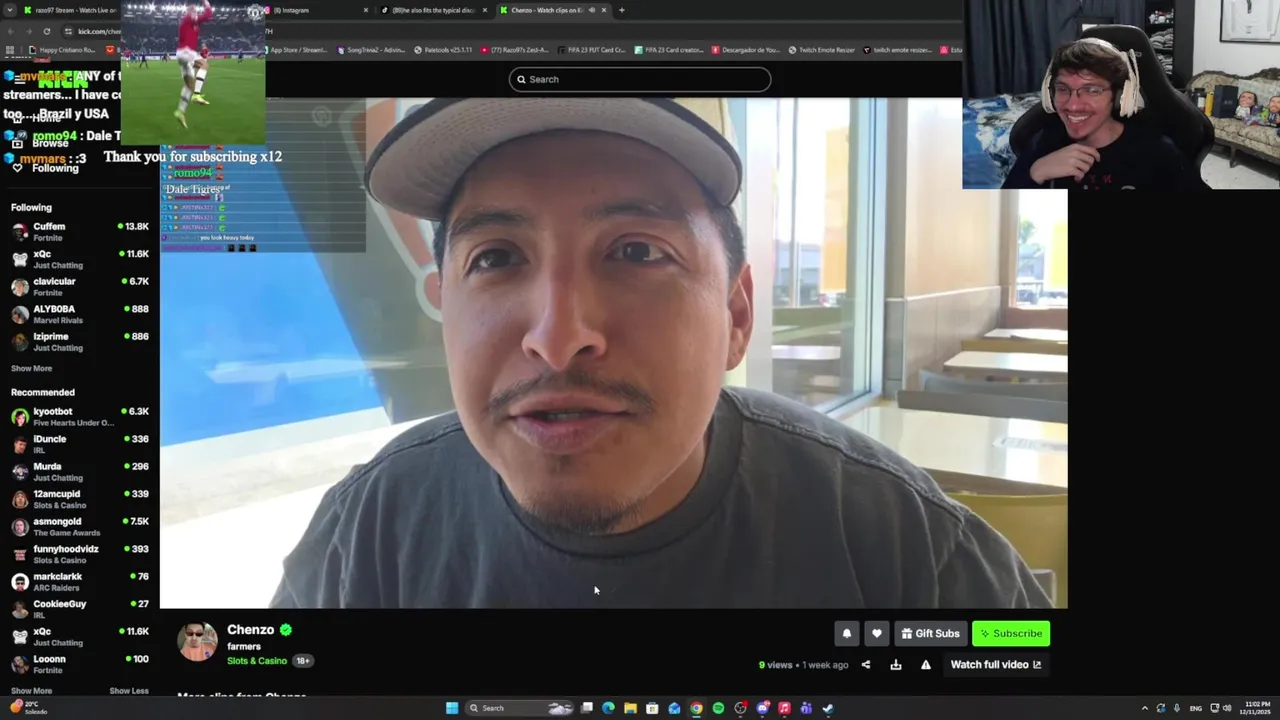Viewport: 1280px width, 720px height.
Task: Click the Gift Subs button
Action: point(931,633)
